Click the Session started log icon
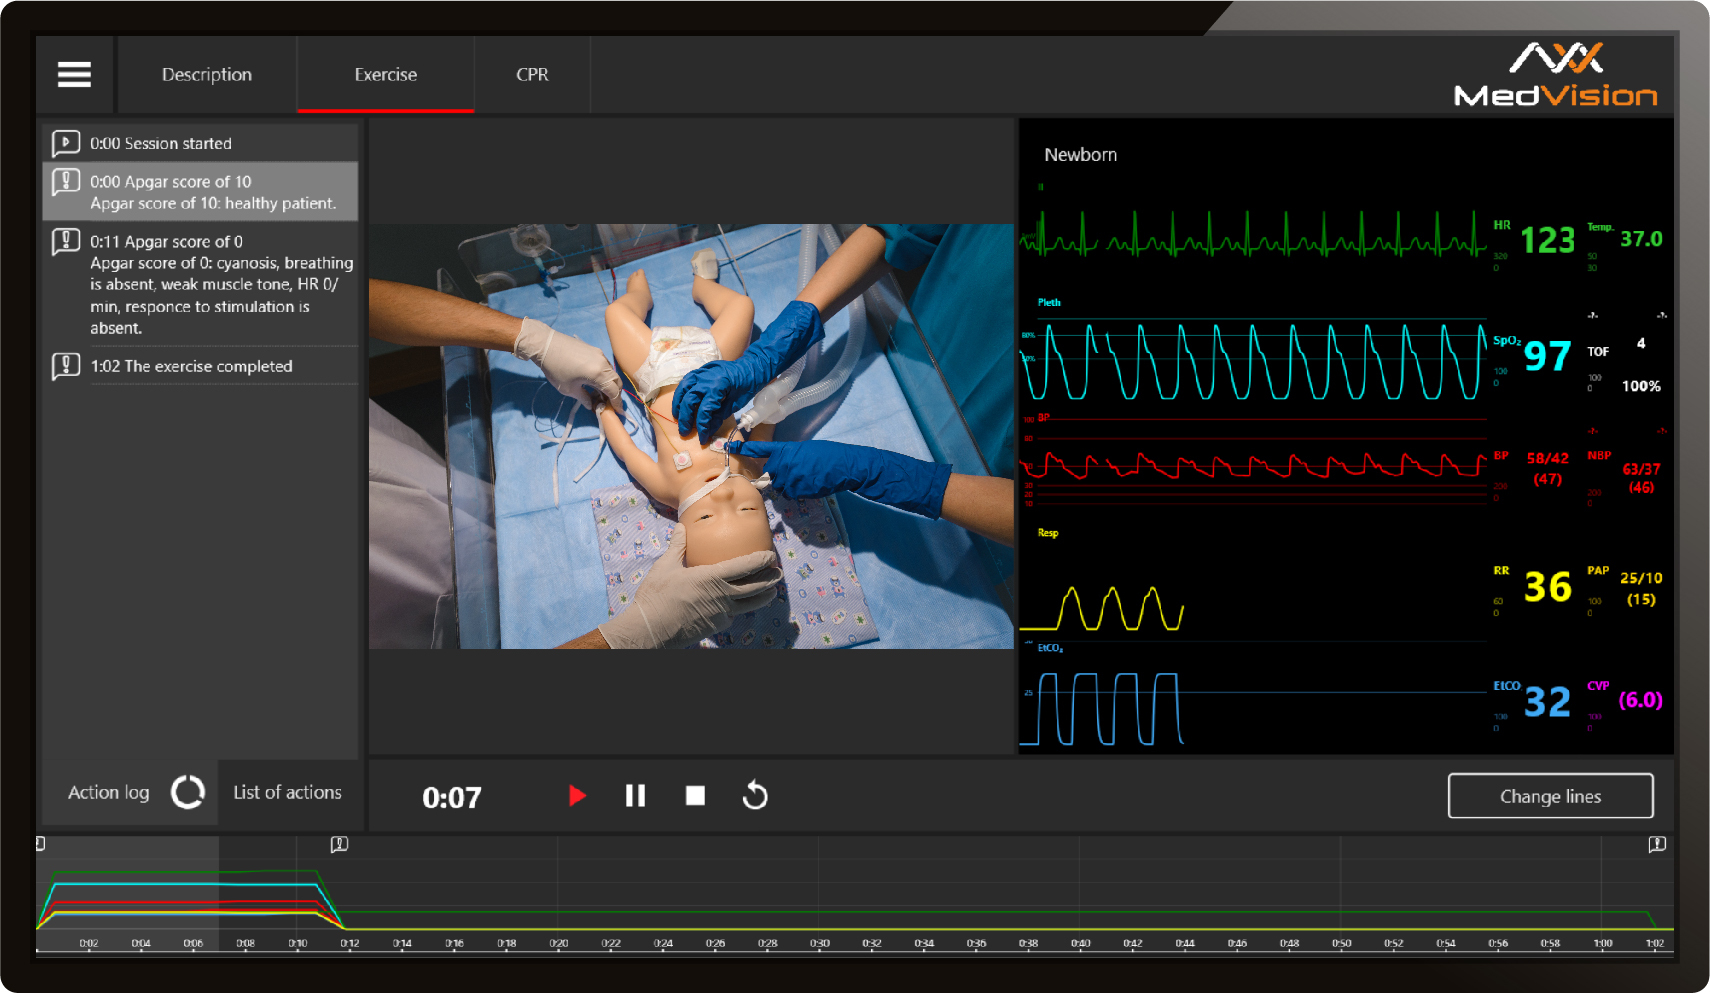1710x993 pixels. (66, 143)
